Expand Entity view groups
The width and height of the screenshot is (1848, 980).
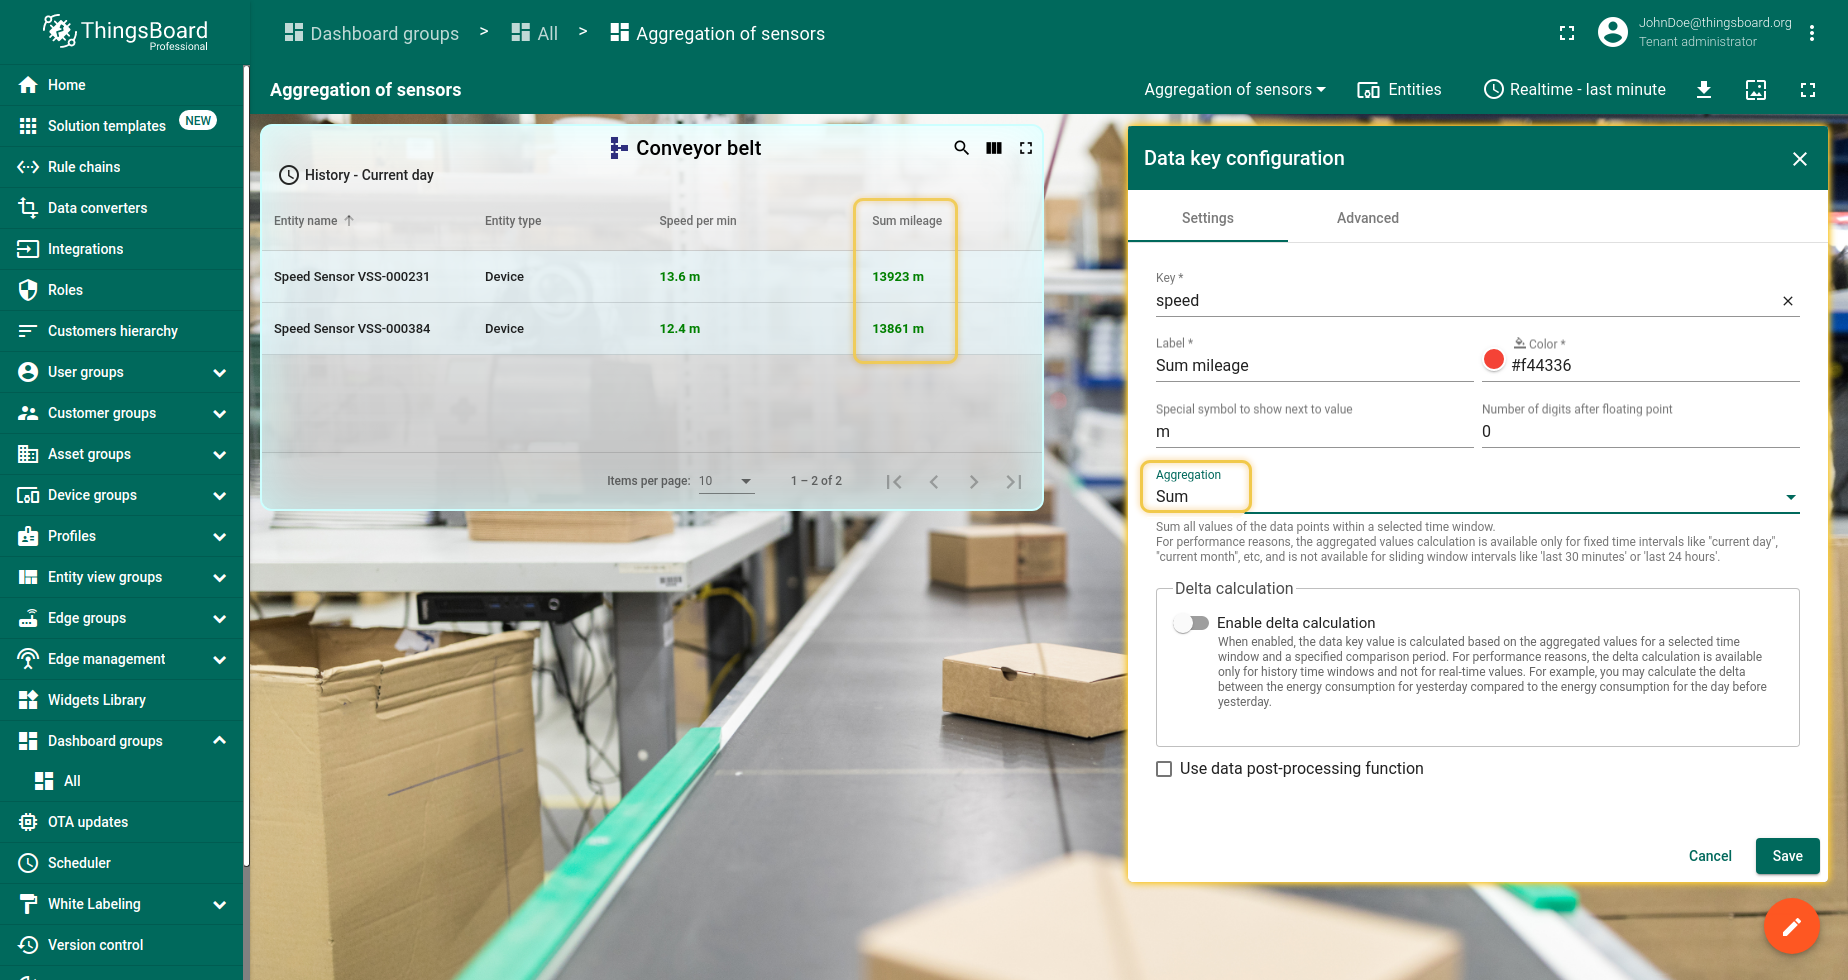[x=121, y=577]
